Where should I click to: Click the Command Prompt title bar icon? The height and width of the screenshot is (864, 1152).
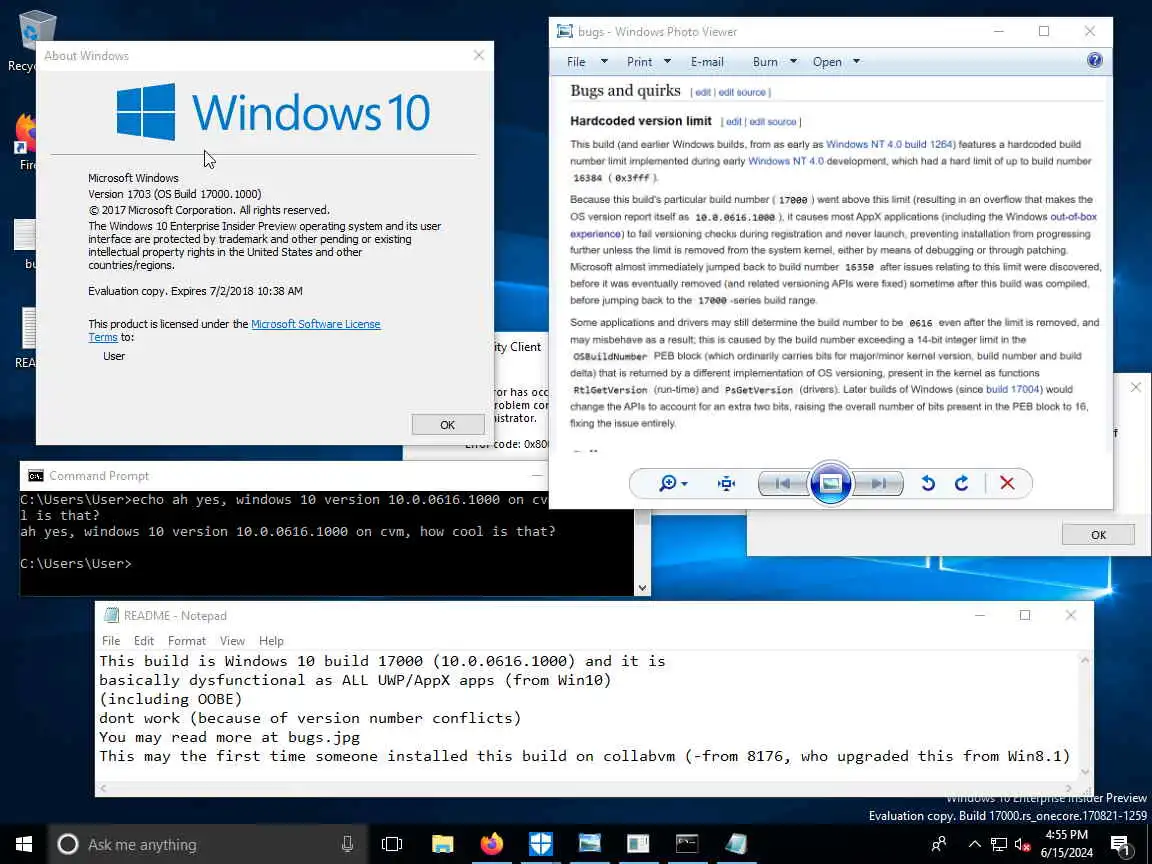[35, 476]
